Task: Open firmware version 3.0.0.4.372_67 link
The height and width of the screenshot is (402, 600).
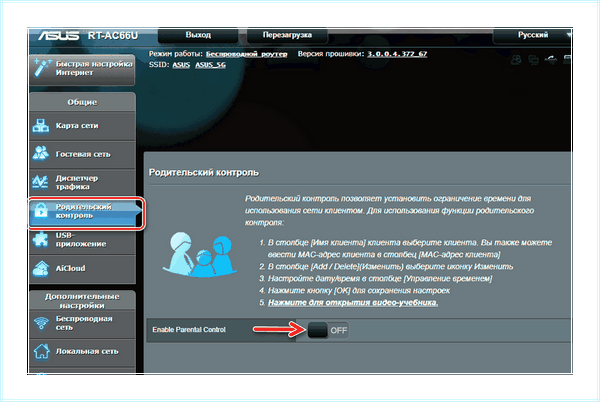Action: (397, 54)
